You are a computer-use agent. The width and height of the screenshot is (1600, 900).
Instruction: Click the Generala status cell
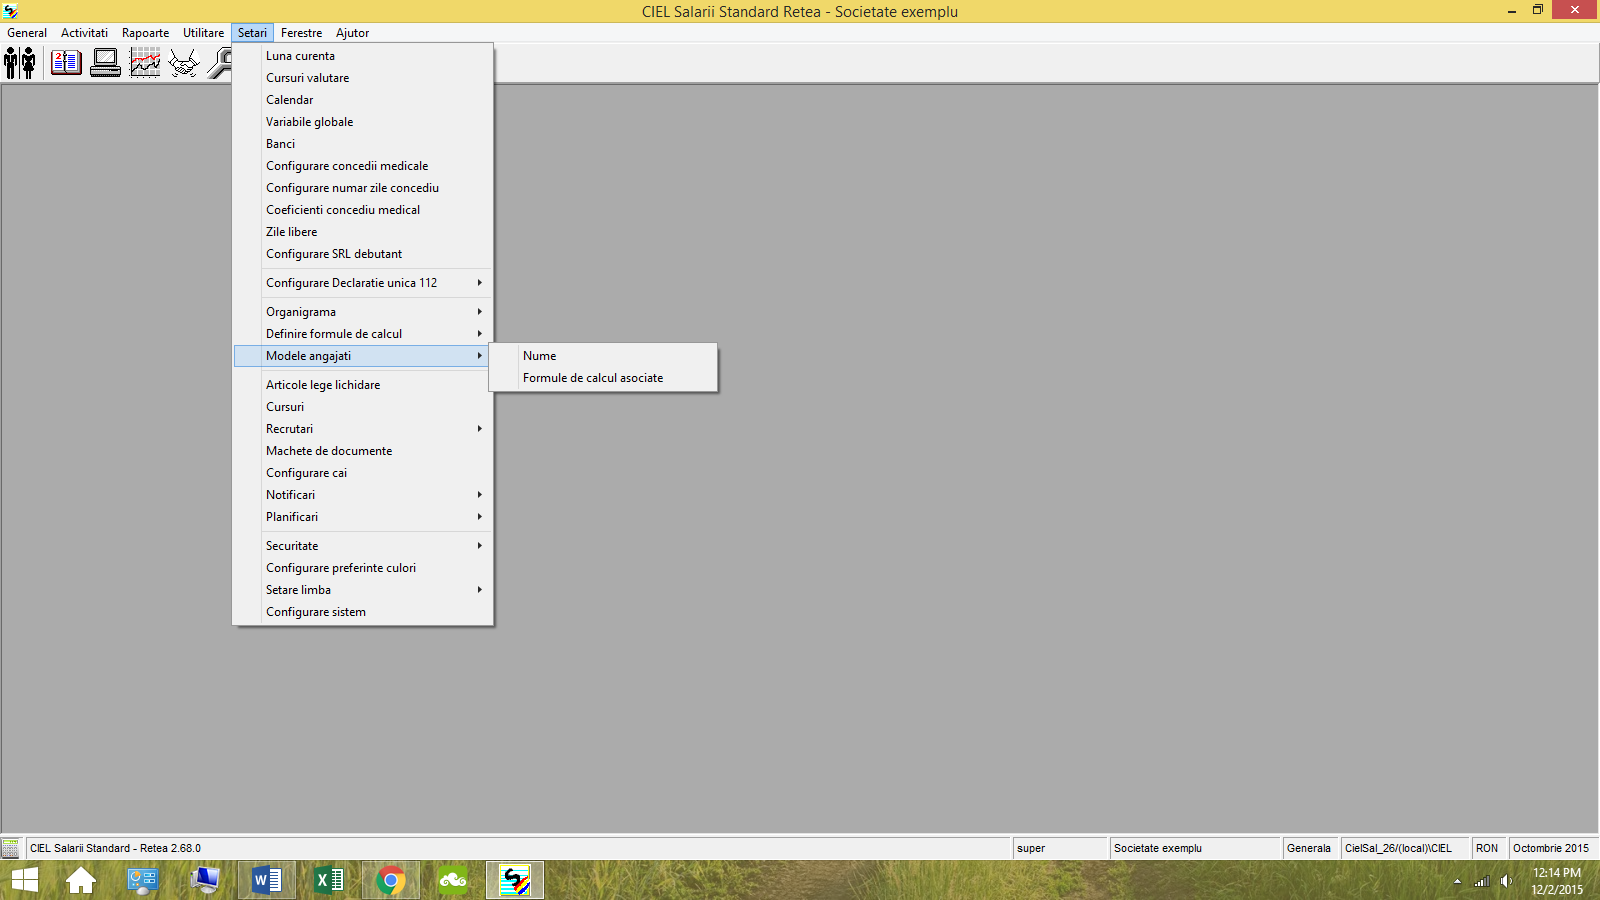[x=1309, y=848]
